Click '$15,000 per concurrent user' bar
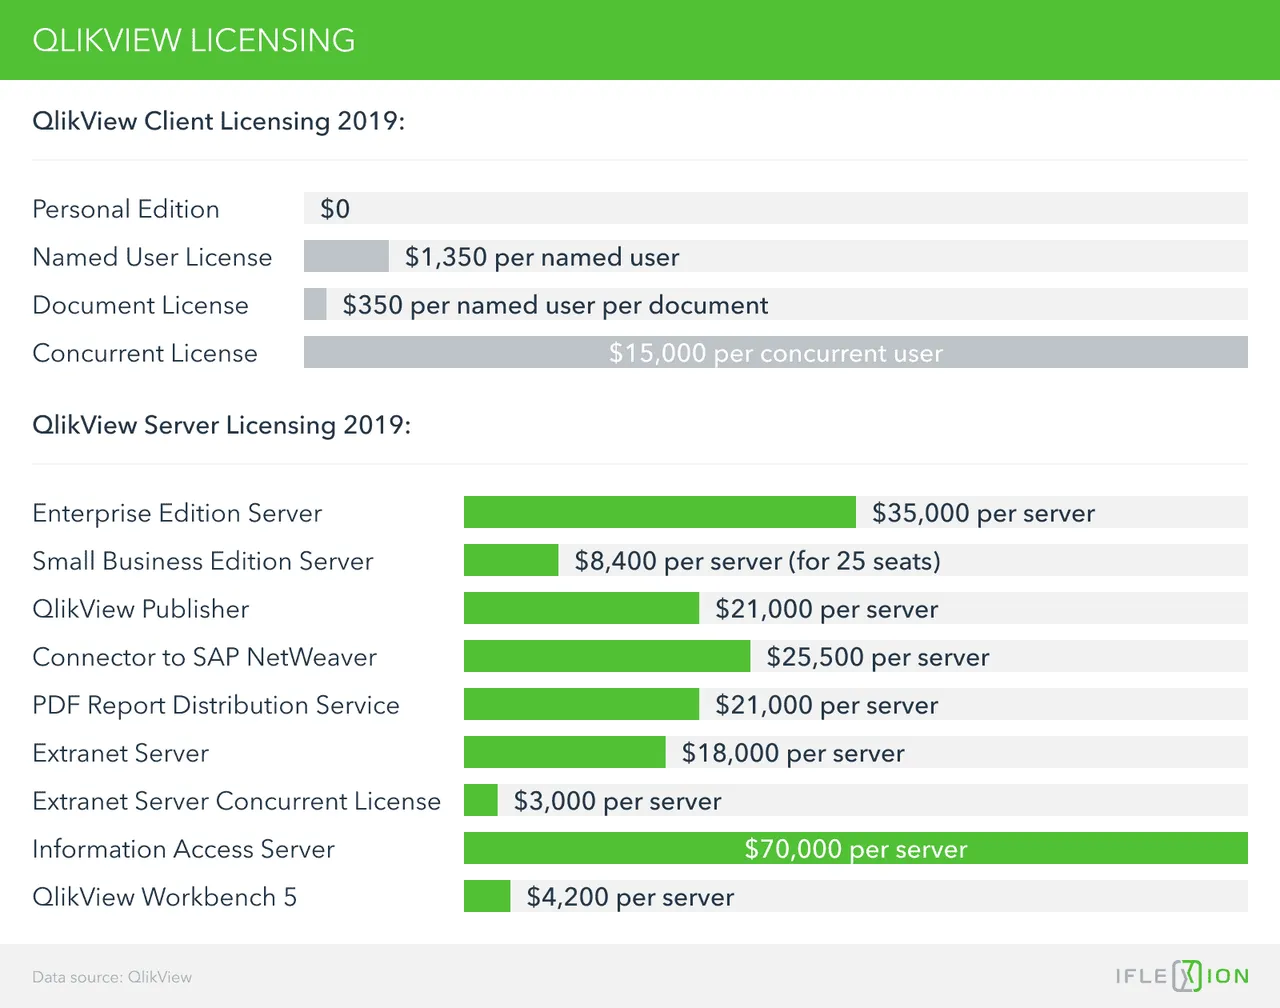The height and width of the screenshot is (1008, 1280). click(x=776, y=352)
